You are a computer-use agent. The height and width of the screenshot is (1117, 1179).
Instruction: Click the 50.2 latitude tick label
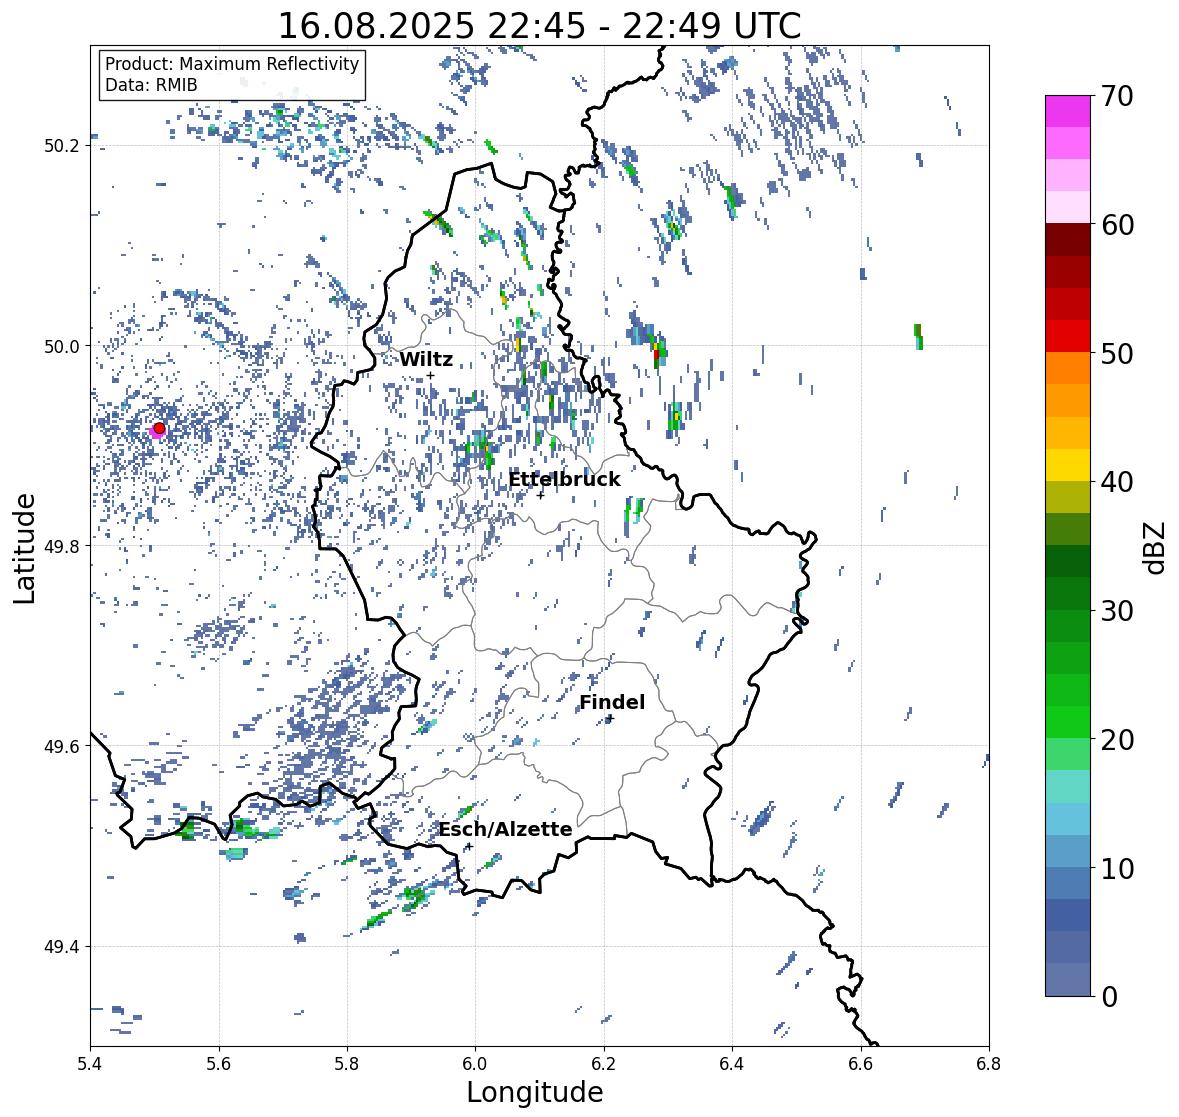[61, 146]
